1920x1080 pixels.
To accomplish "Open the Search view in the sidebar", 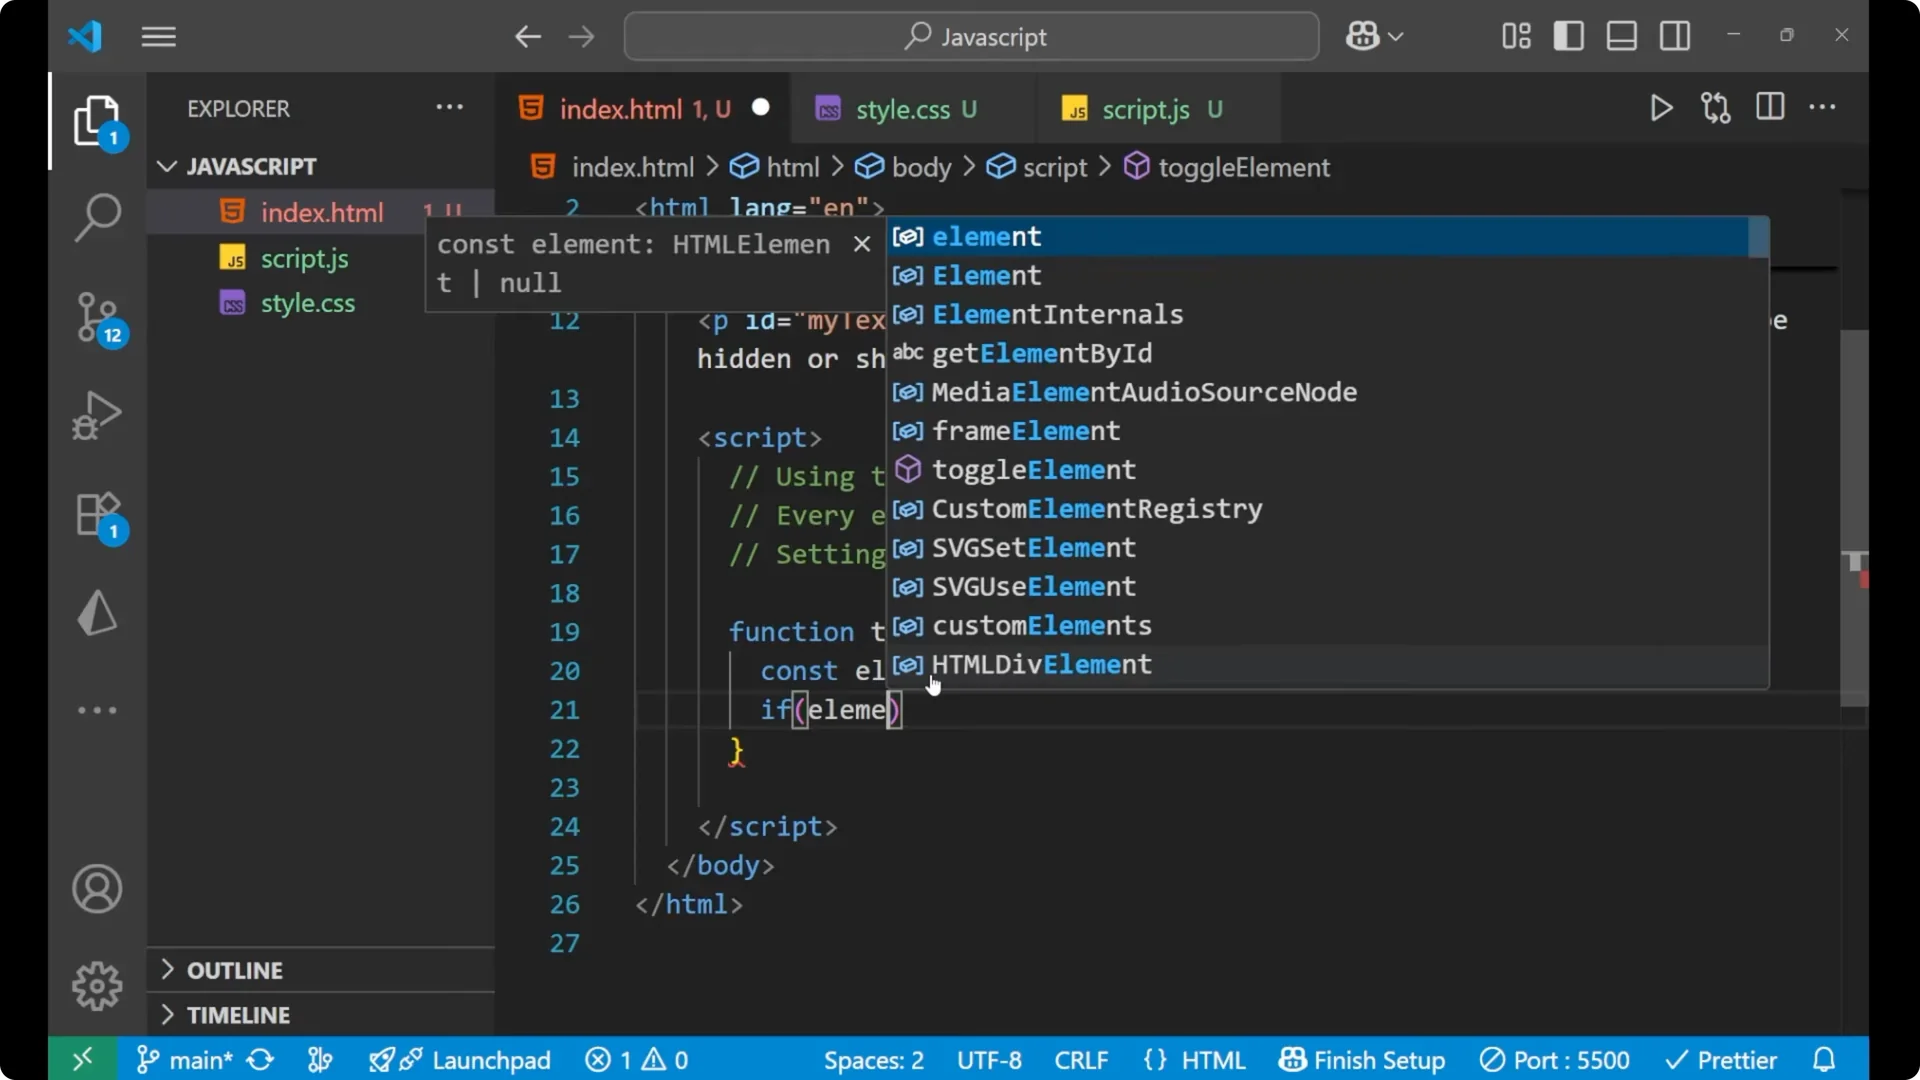I will 97,216.
